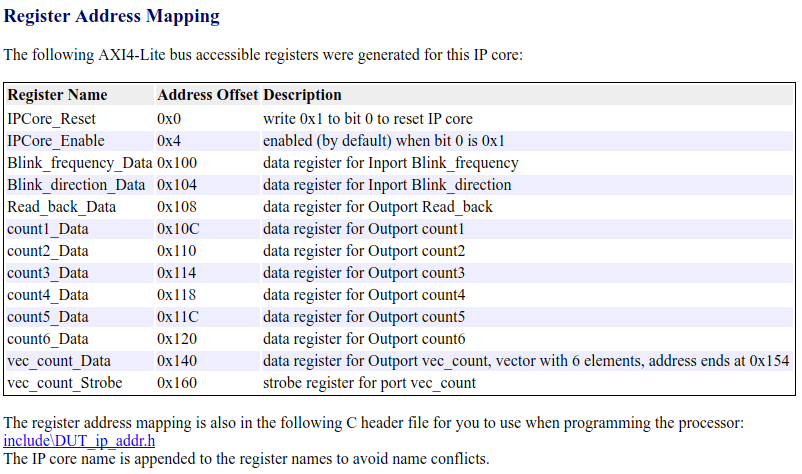The image size is (802, 474).
Task: Select the count3_Data register name
Action: point(47,273)
